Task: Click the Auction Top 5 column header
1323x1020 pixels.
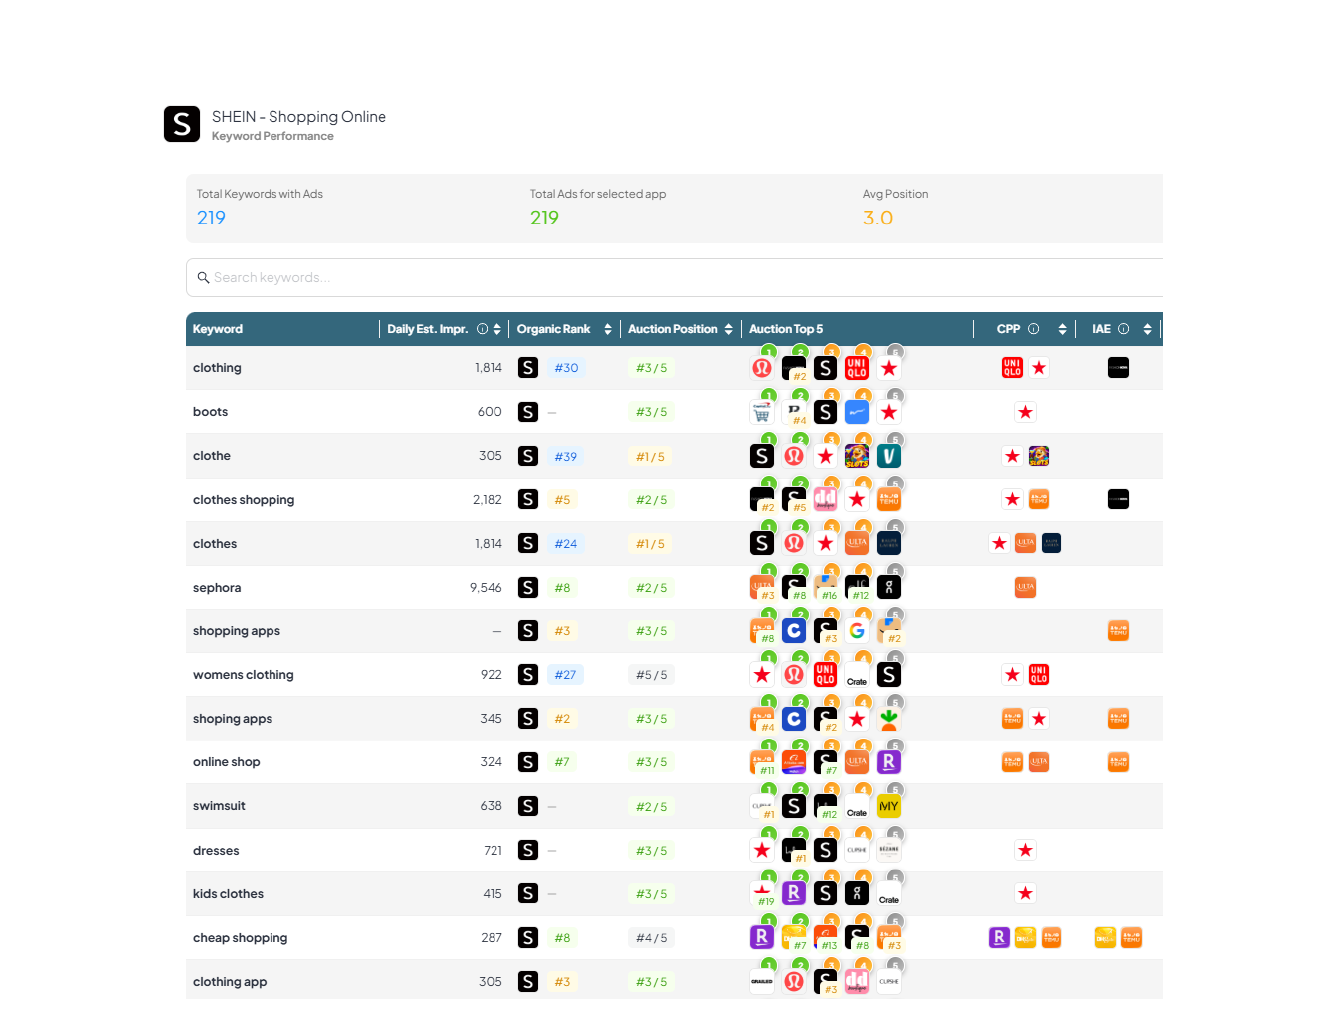Action: tap(786, 329)
